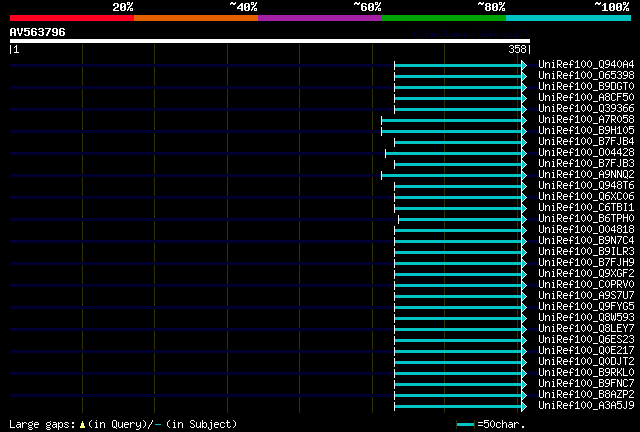The image size is (640, 432).
Task: Click the cyan ~100% identity color band
Action: pyautogui.click(x=569, y=18)
